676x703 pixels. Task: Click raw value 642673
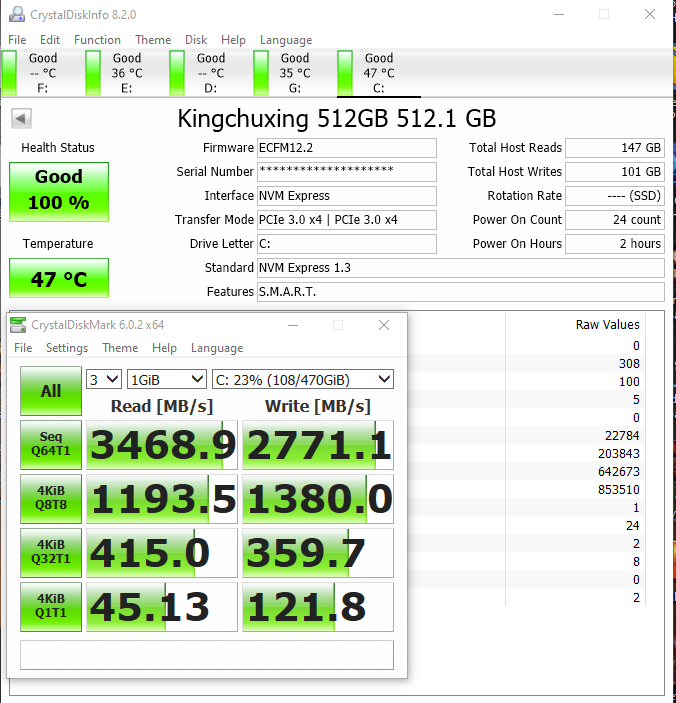pos(619,472)
